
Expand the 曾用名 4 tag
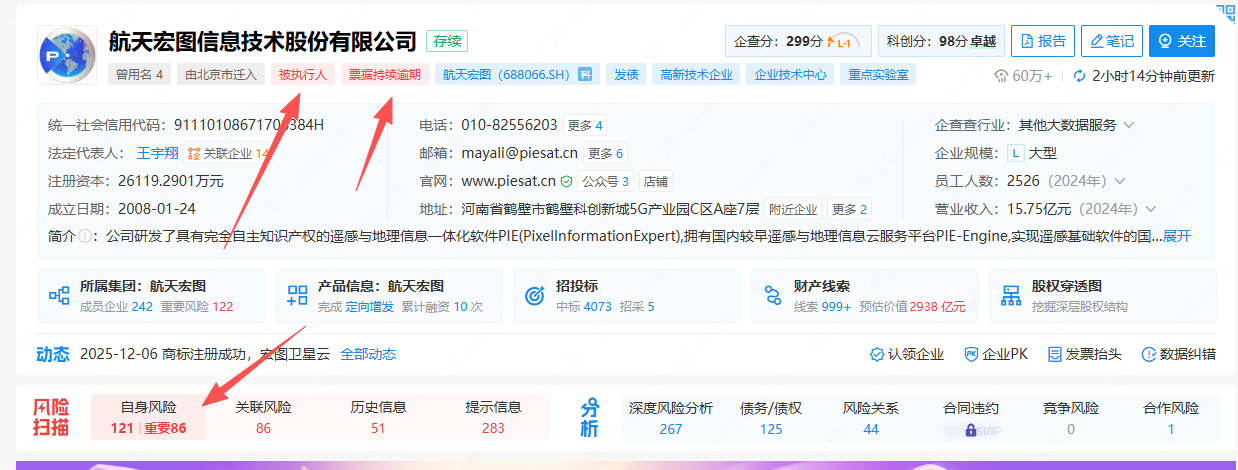click(139, 74)
